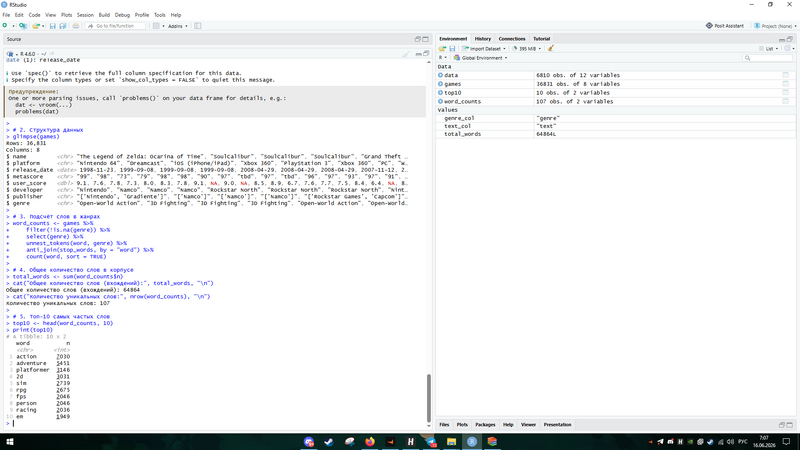This screenshot has width=800, height=450.
Task: Open the R language dropdown in Environment
Action: [x=443, y=58]
